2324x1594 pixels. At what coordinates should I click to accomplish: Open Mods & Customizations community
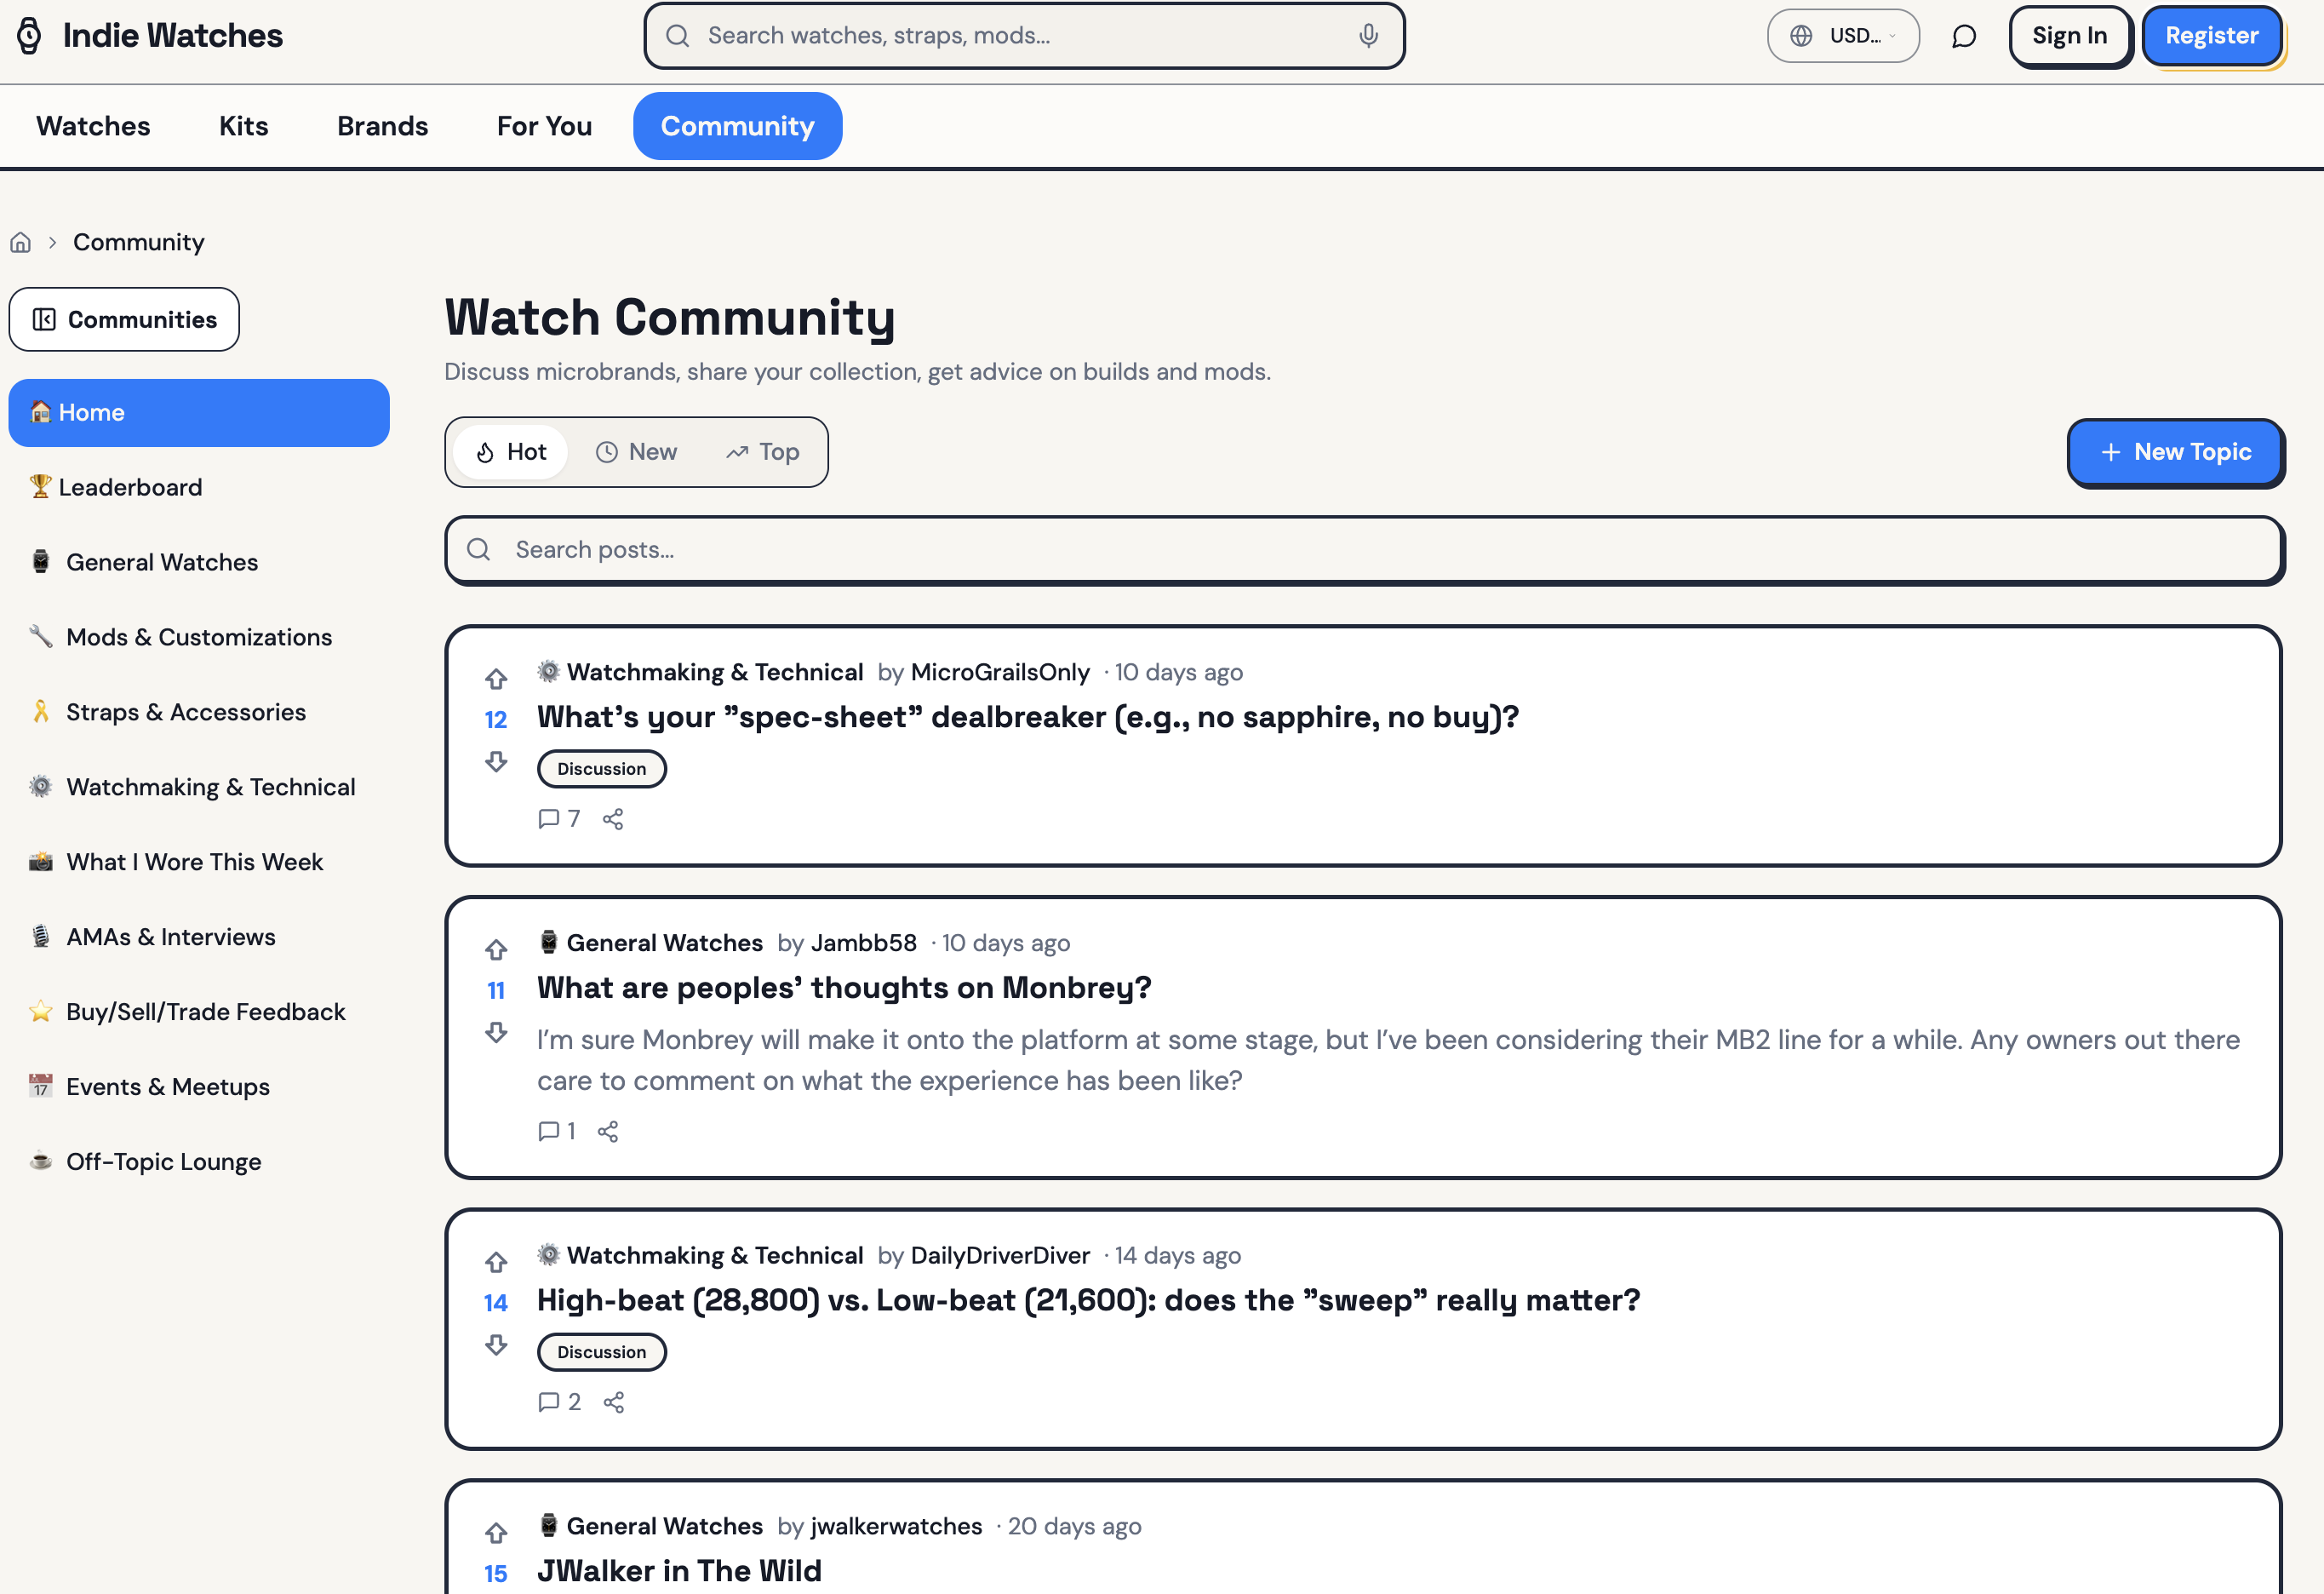coord(199,637)
